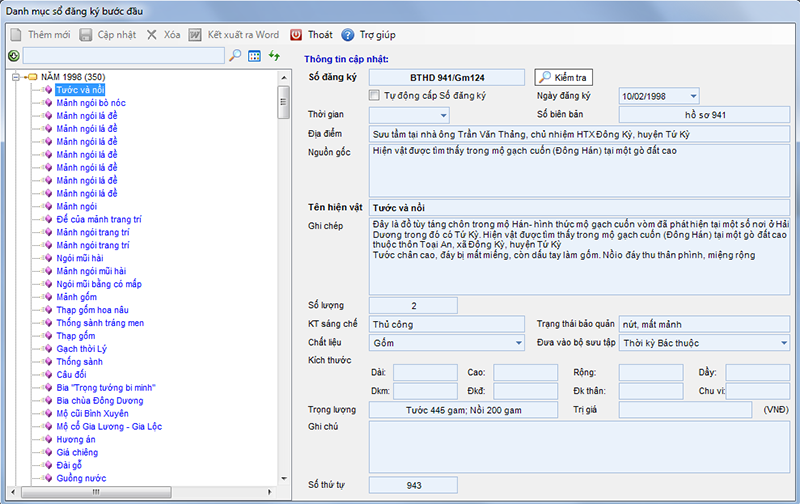Select Mảnh ngói mũi hài item
The width and height of the screenshot is (800, 504).
point(91,271)
